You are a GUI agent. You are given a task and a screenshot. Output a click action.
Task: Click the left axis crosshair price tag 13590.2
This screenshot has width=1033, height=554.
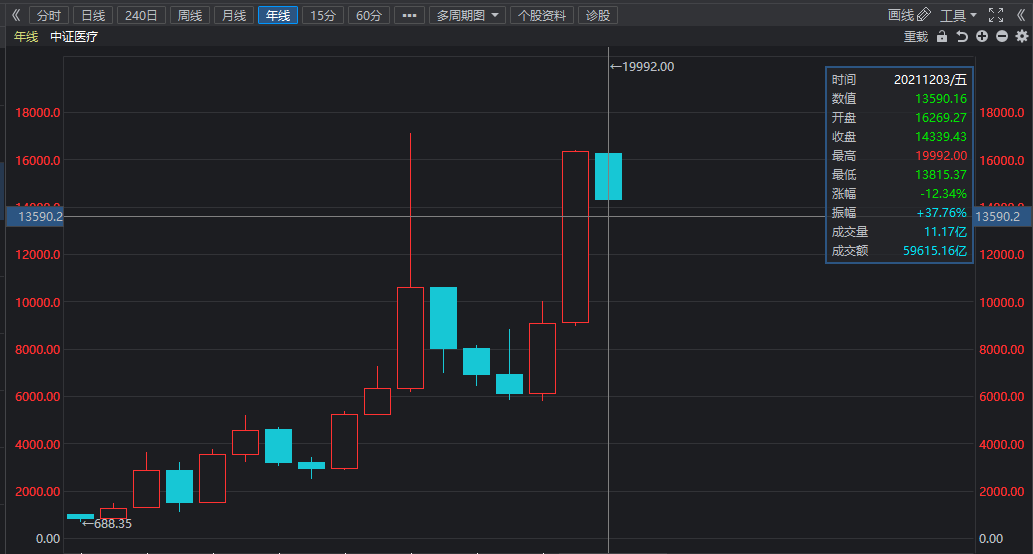click(x=35, y=217)
